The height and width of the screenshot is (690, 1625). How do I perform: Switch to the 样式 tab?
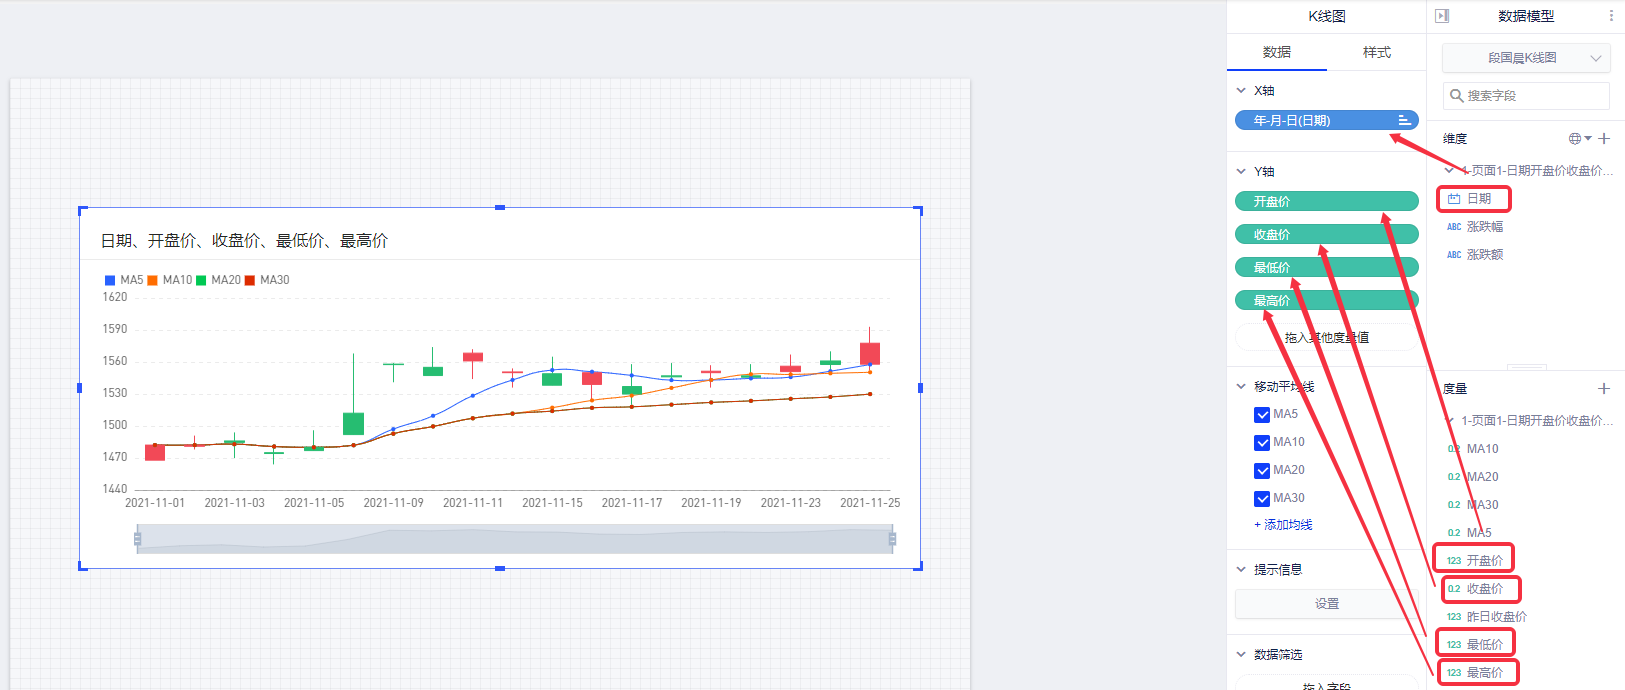click(1376, 52)
